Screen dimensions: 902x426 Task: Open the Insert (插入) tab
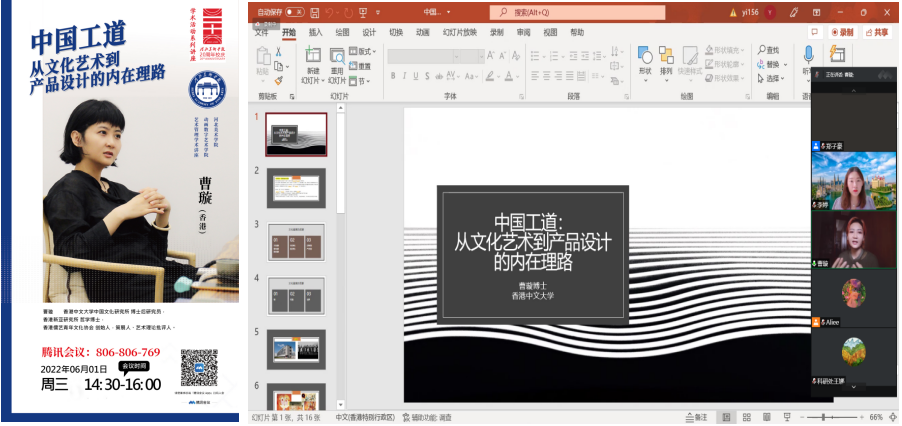coord(315,32)
